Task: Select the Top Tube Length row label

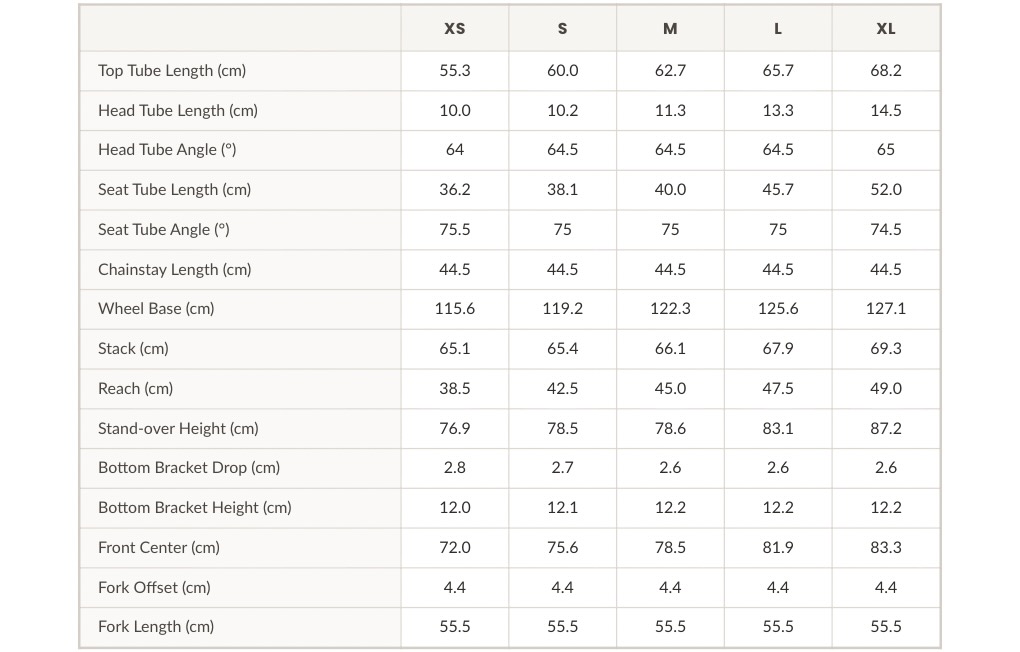Action: [x=172, y=70]
